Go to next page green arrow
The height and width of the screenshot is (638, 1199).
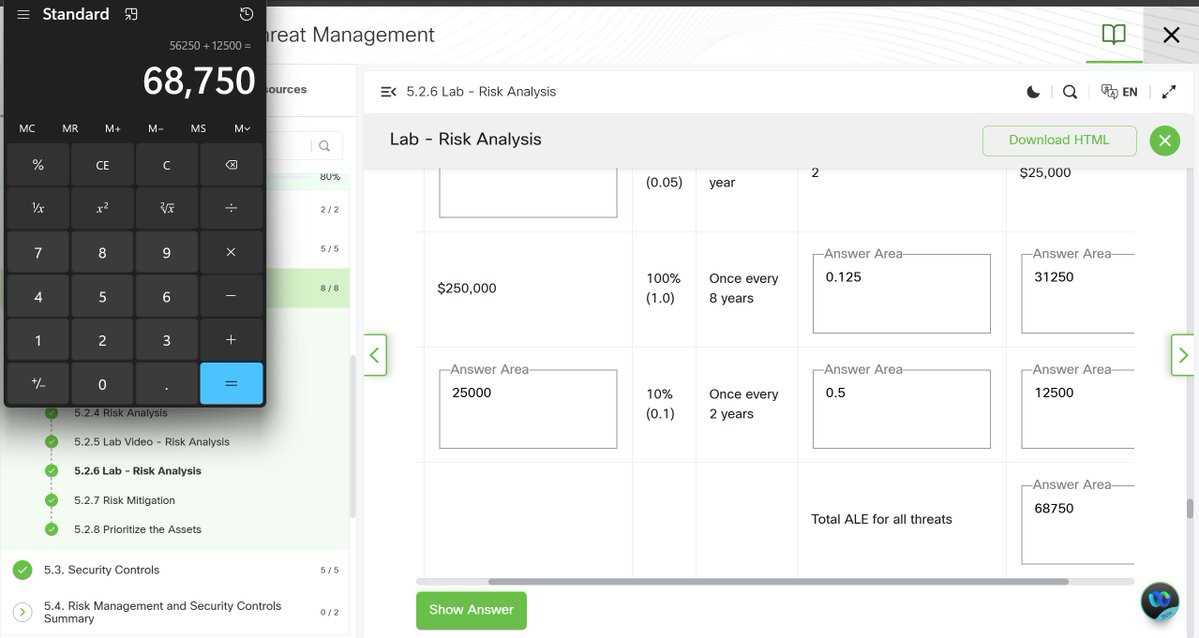tap(1182, 355)
